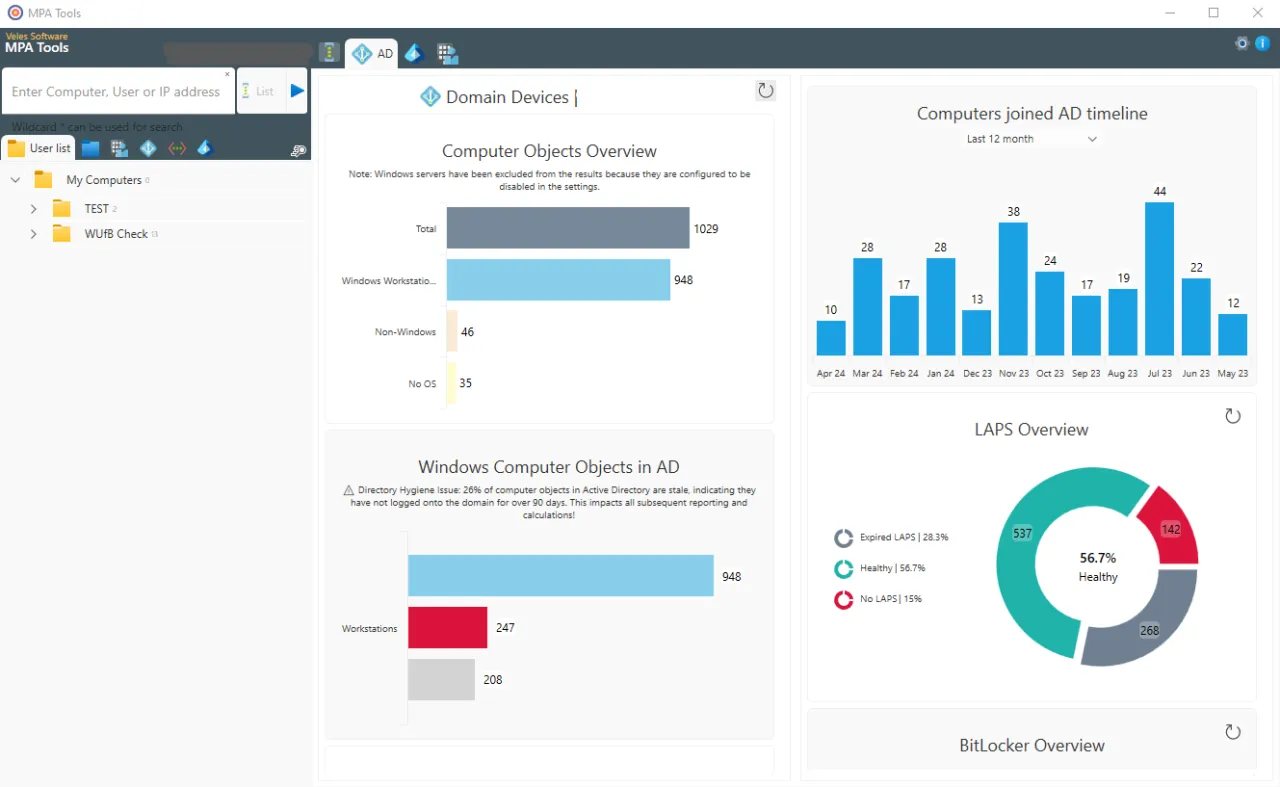Open the Azure pyramid icon in the sidebar tabs

click(x=205, y=148)
